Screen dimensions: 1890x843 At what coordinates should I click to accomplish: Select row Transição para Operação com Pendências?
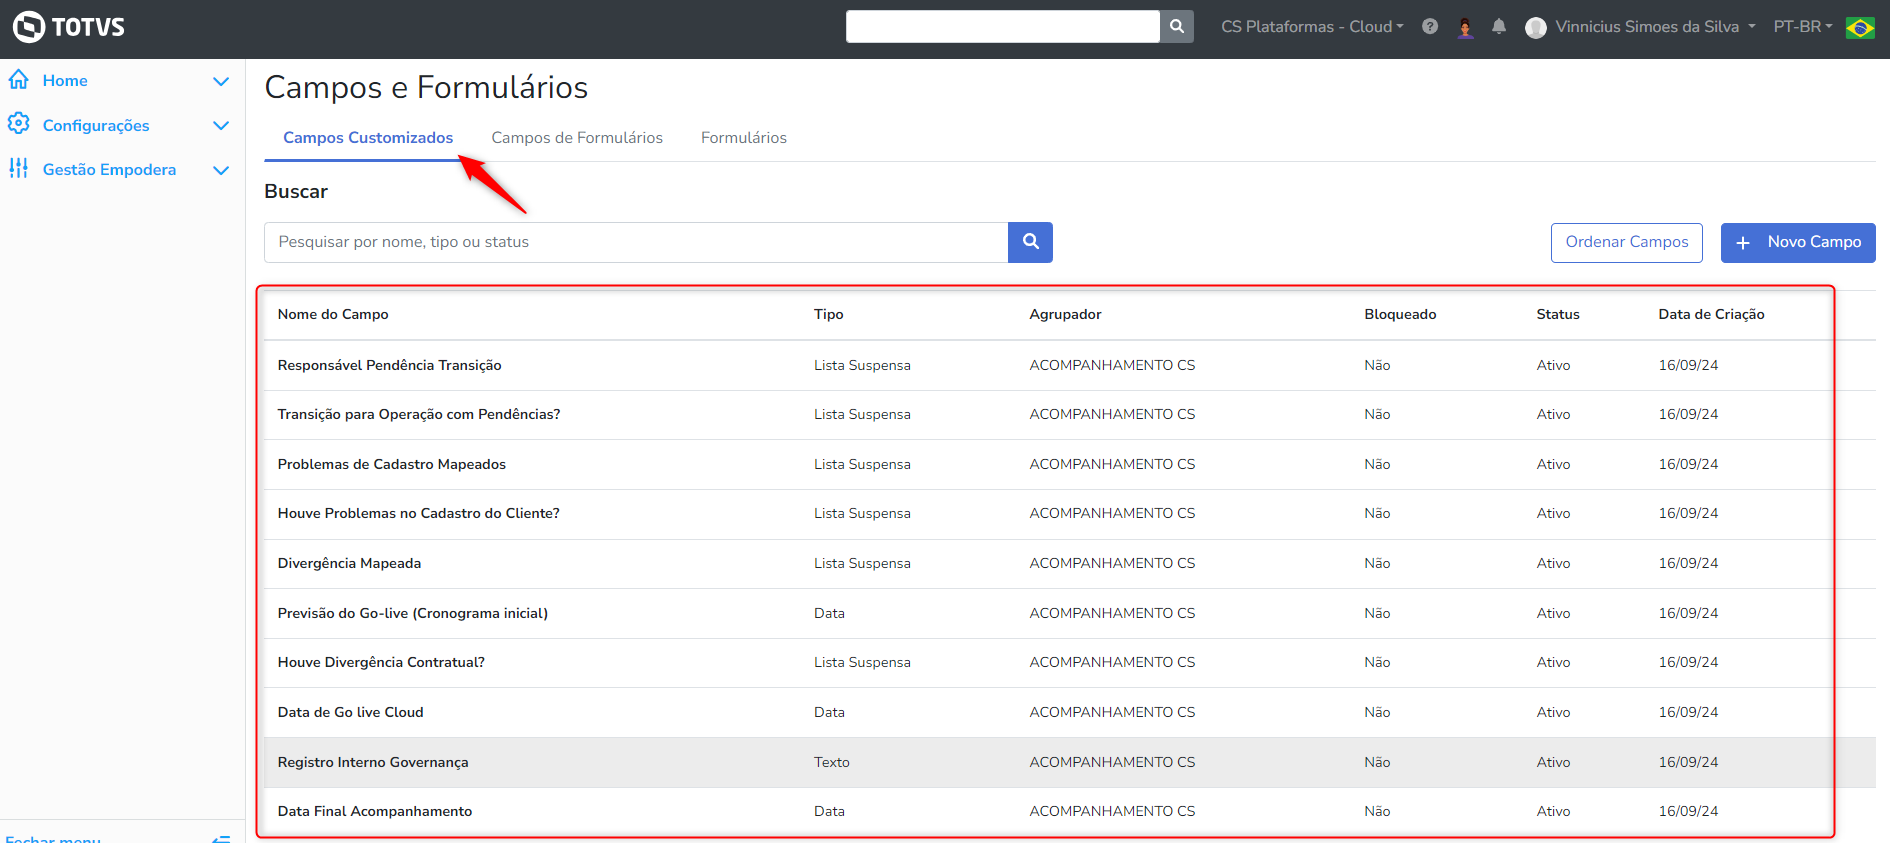click(1070, 415)
